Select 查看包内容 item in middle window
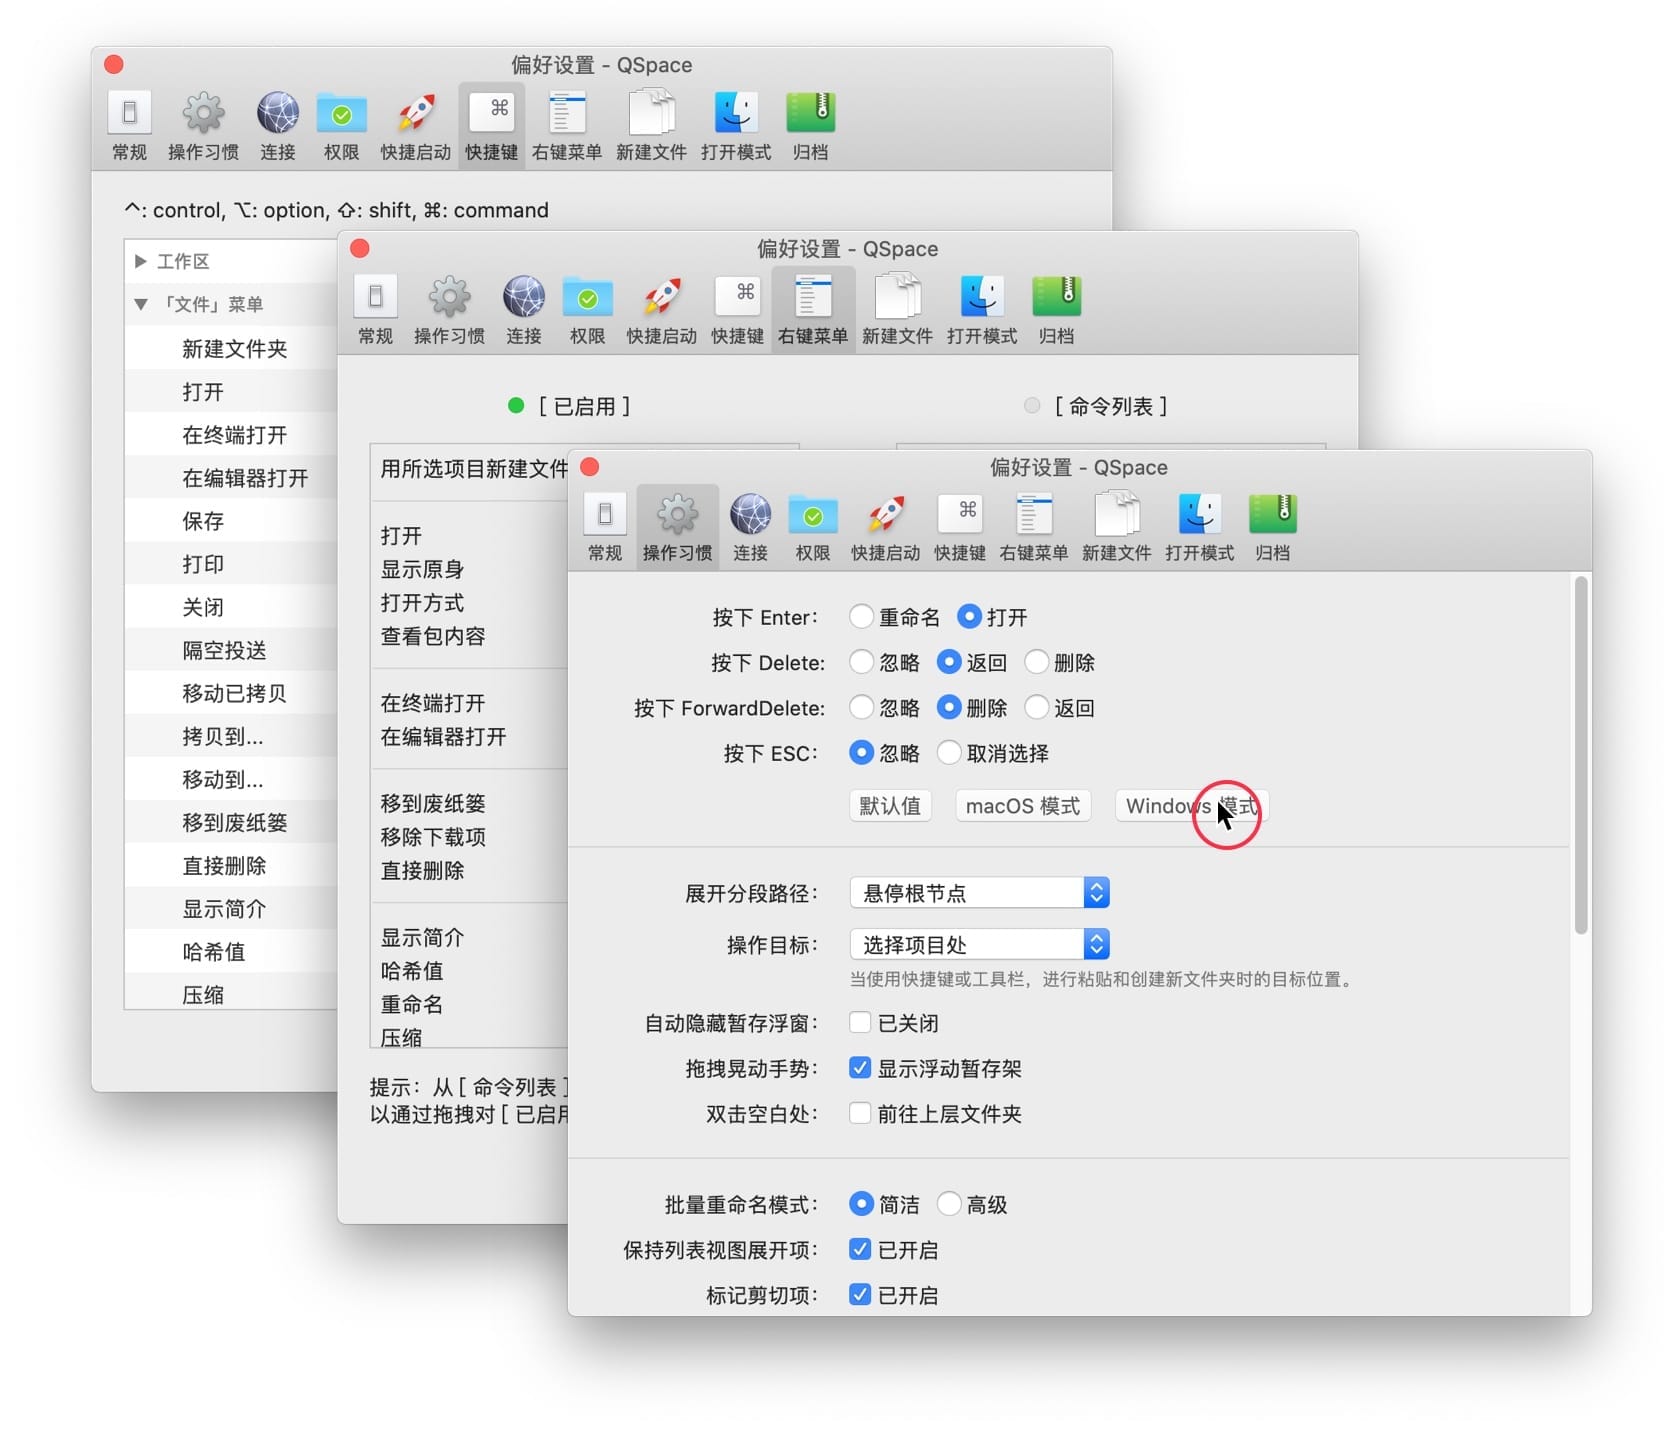Image resolution: width=1680 pixels, height=1440 pixels. coord(433,636)
